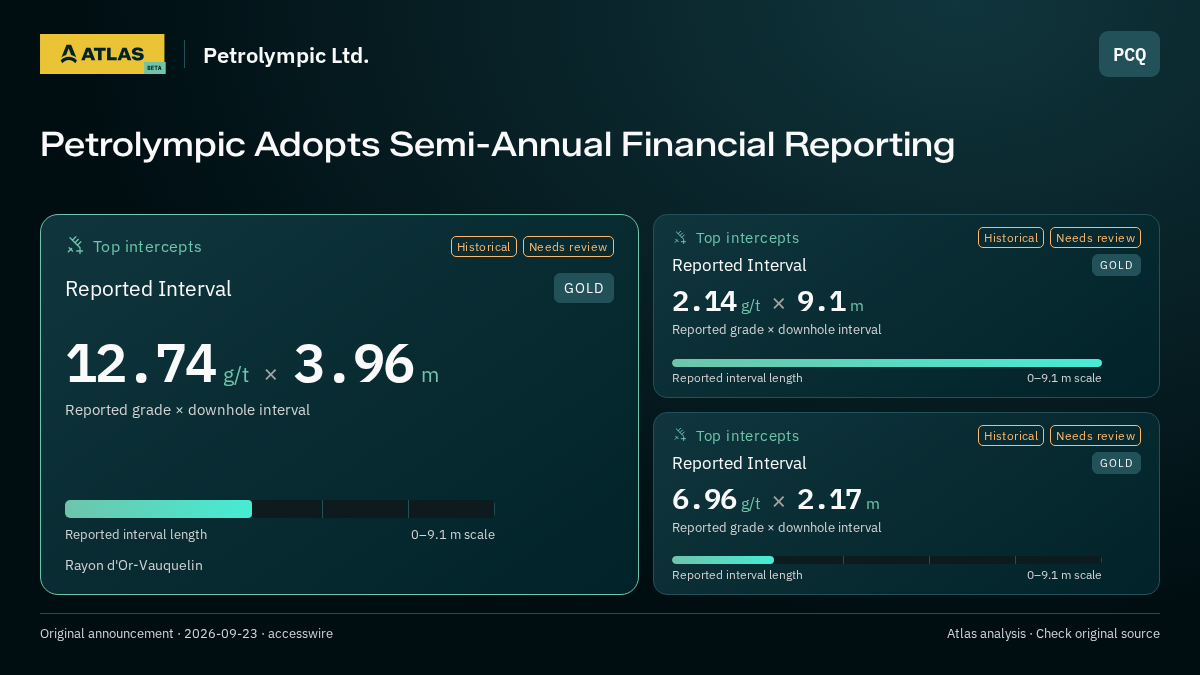The image size is (1200, 675).
Task: Click the ATLAS beta logo
Action: [x=103, y=54]
